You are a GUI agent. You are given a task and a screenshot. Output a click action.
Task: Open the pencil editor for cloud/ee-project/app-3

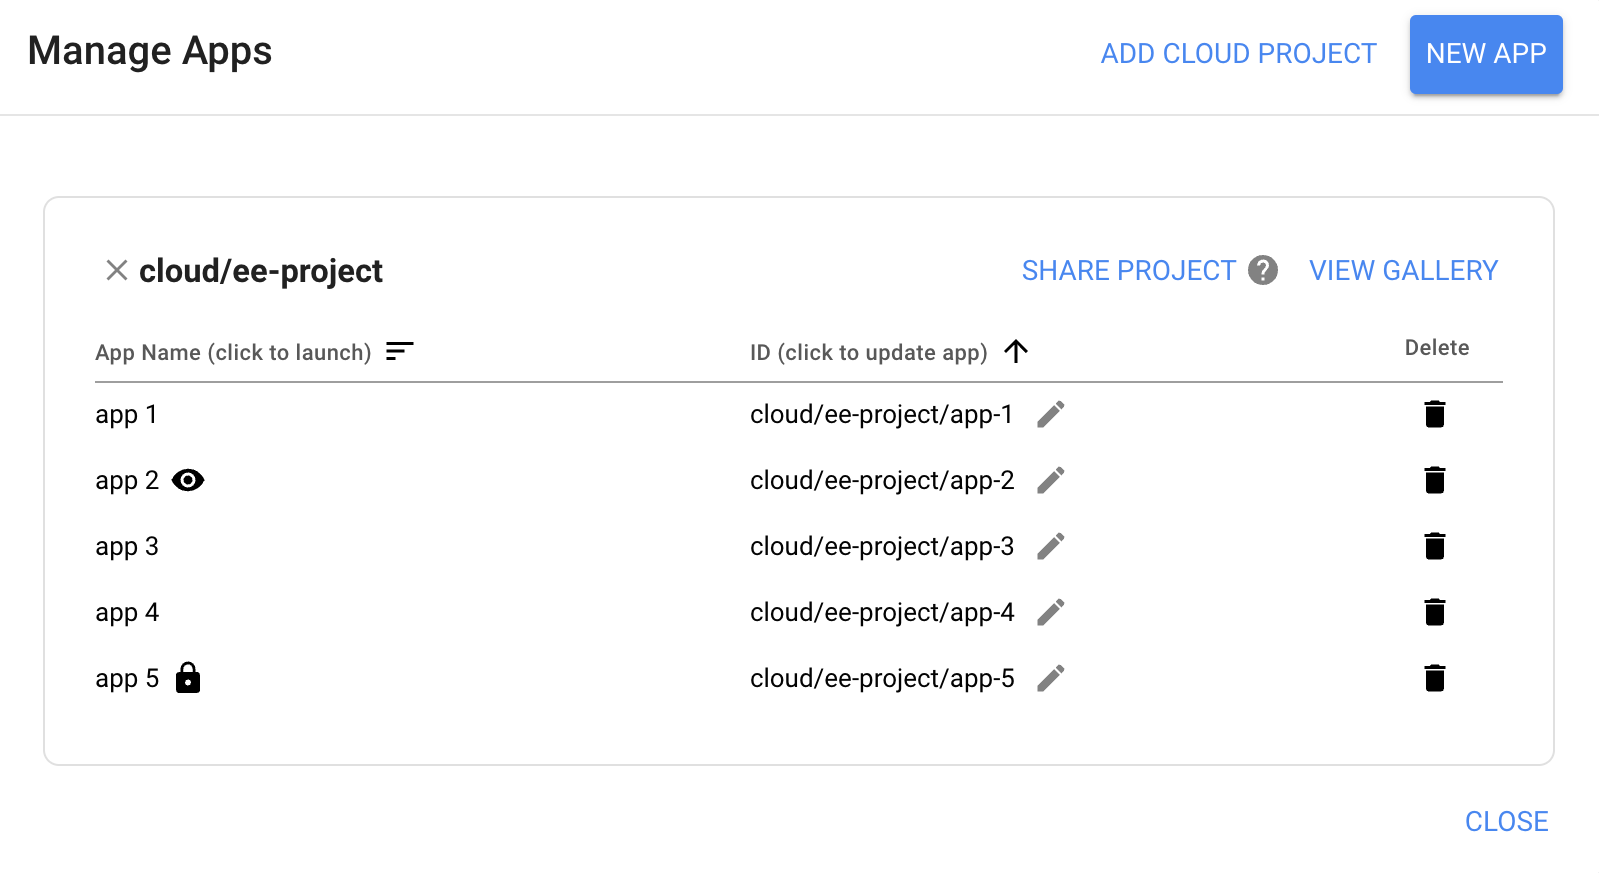click(x=1050, y=546)
